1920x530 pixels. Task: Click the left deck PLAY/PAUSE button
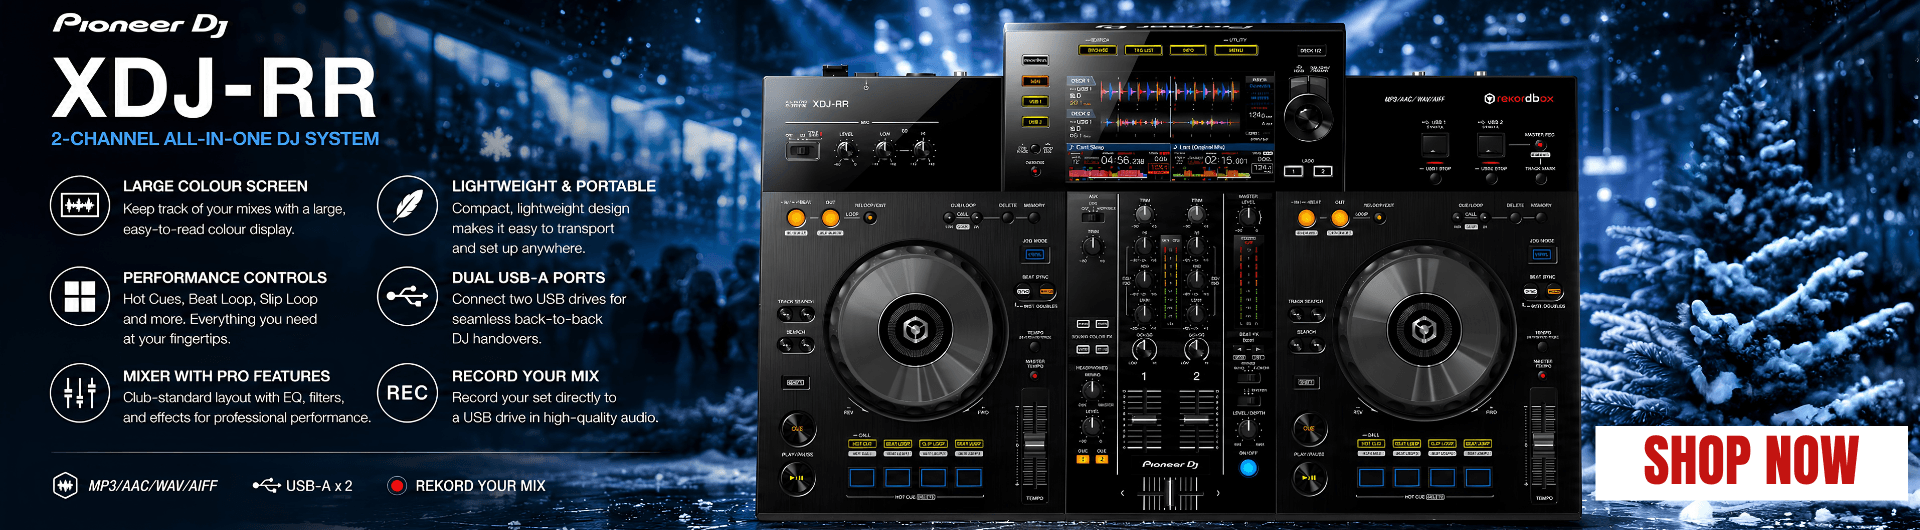[x=797, y=478]
